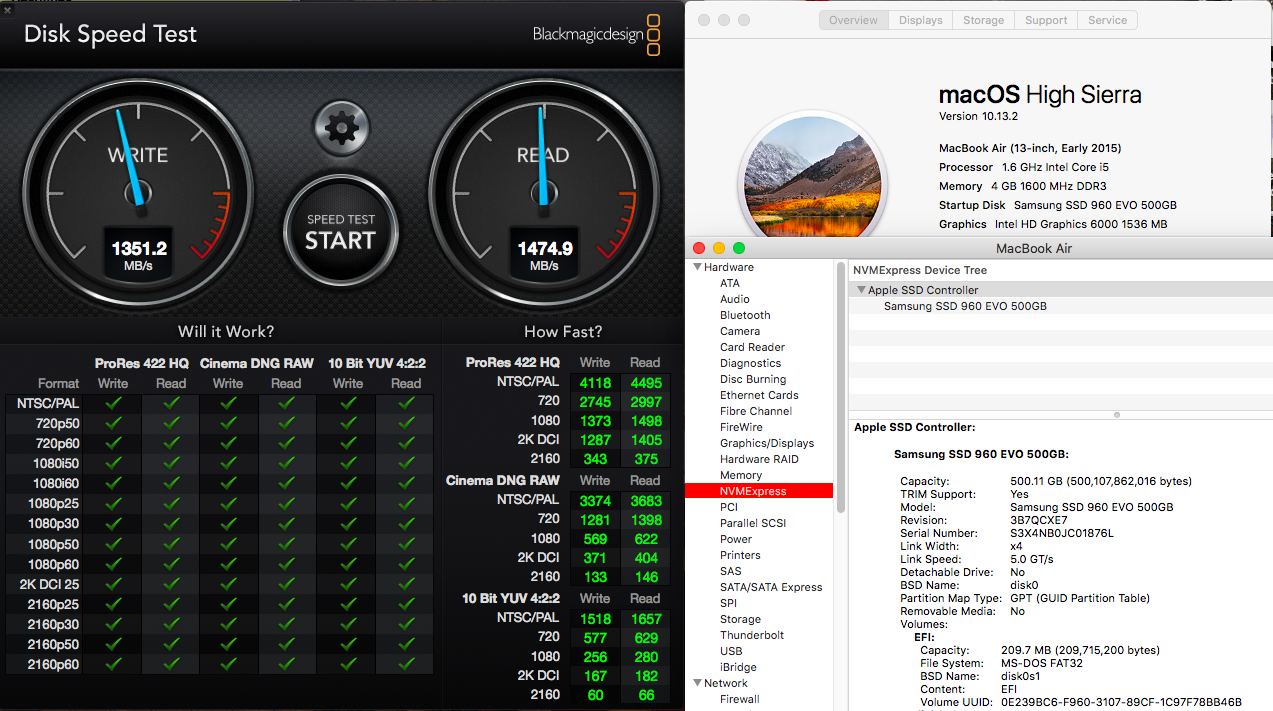Screen dimensions: 1273x711
Task: Select SATA/SATA Express entry
Action: 771,587
